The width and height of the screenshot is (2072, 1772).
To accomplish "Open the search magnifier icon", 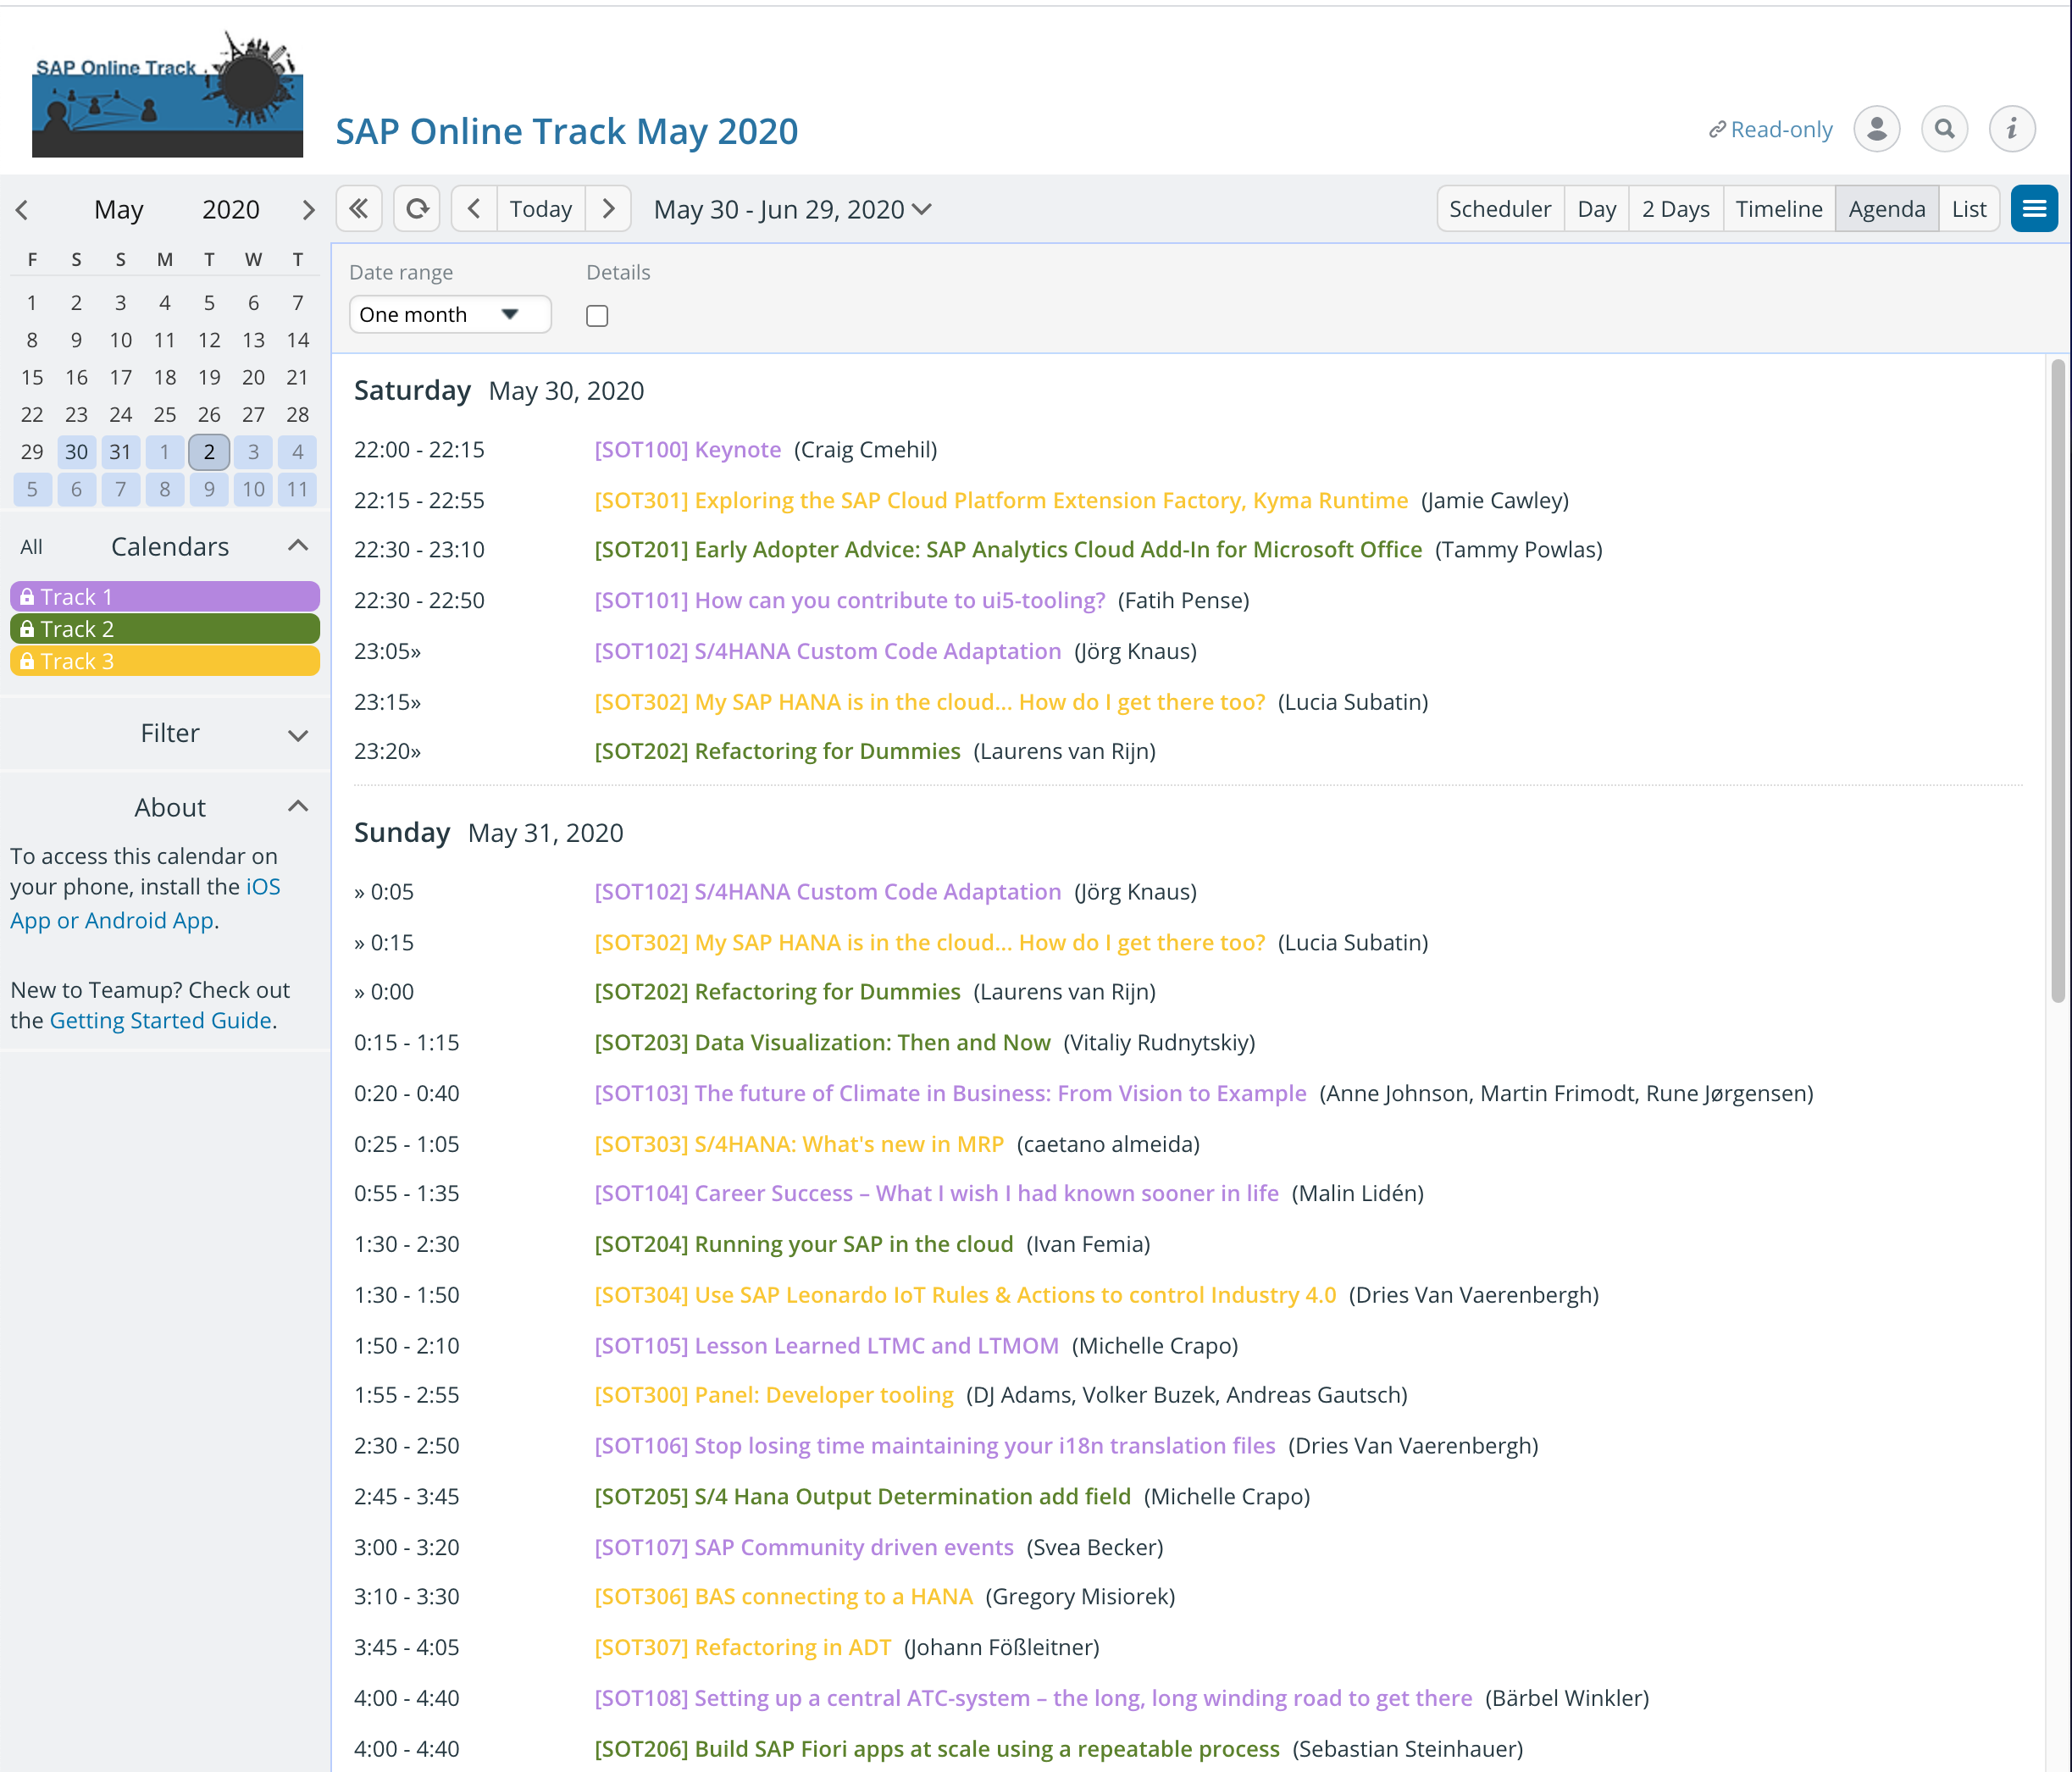I will 1944,129.
